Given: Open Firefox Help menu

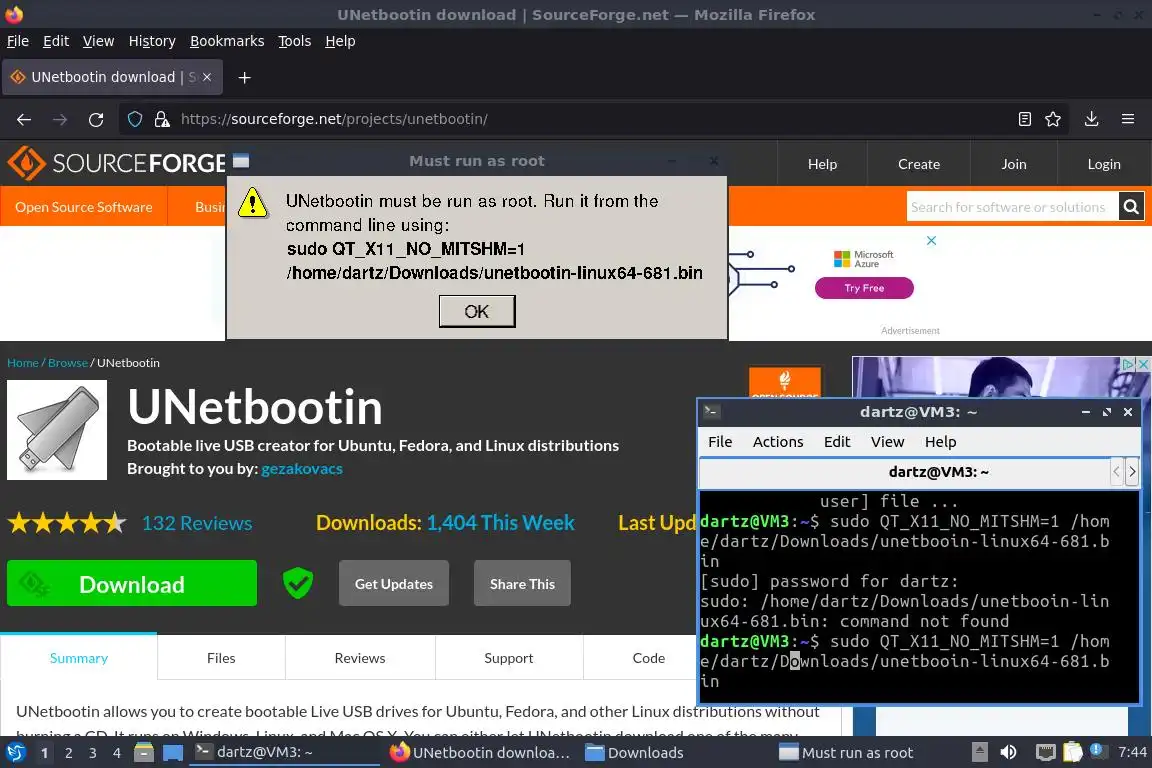Looking at the screenshot, I should (x=340, y=41).
